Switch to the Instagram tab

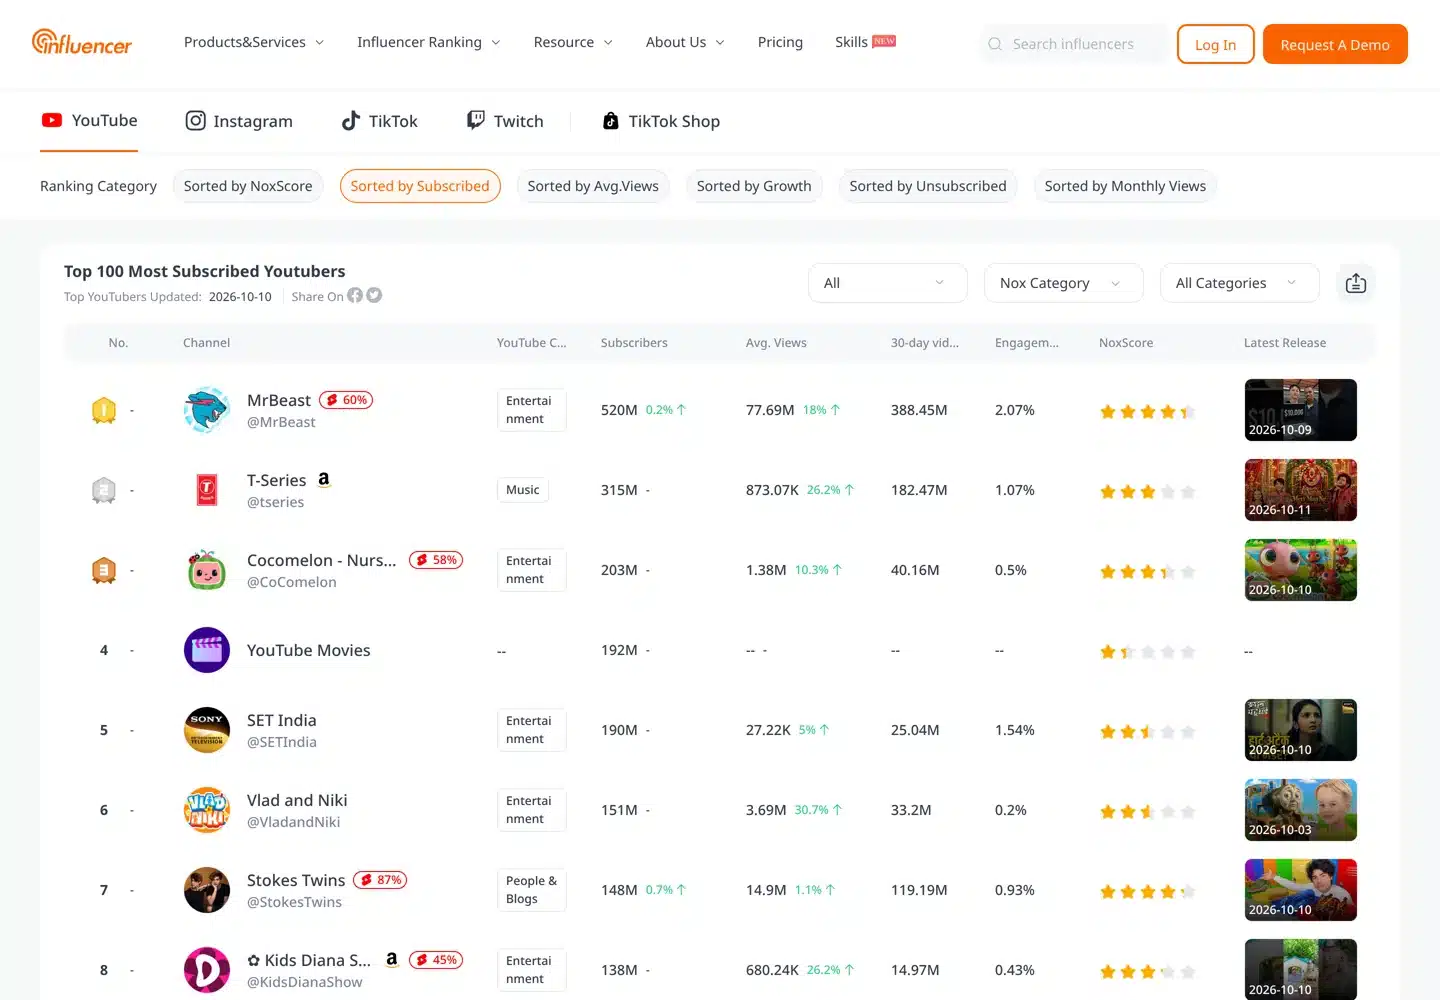[x=239, y=121]
